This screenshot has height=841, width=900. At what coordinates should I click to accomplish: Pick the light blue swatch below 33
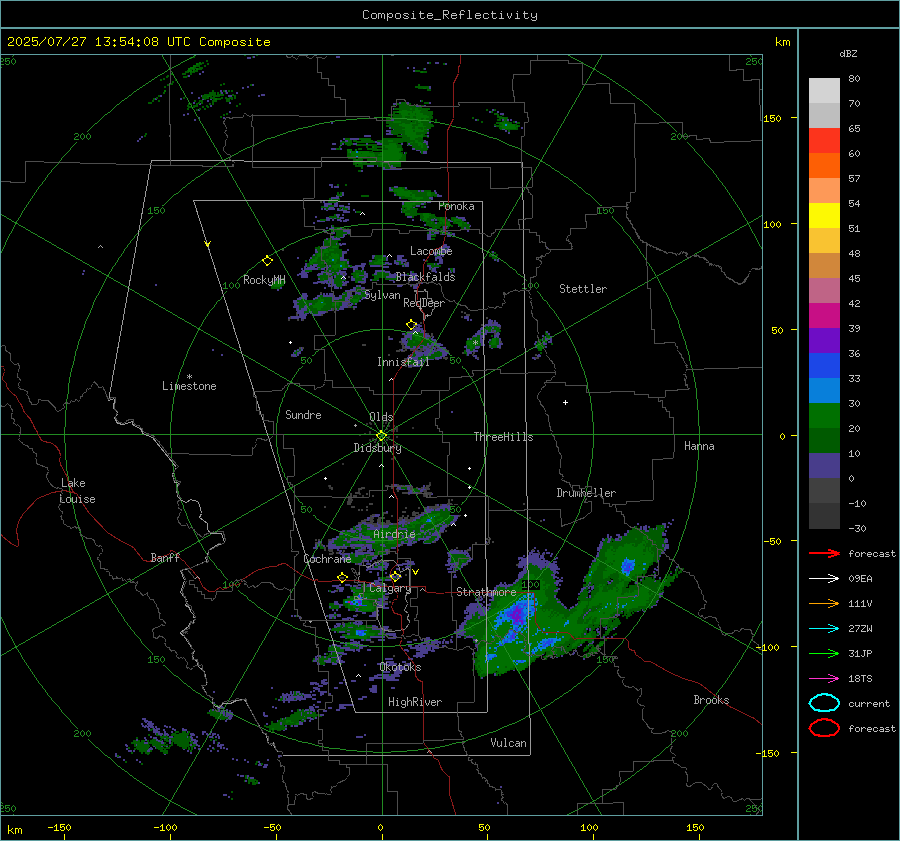[x=824, y=391]
